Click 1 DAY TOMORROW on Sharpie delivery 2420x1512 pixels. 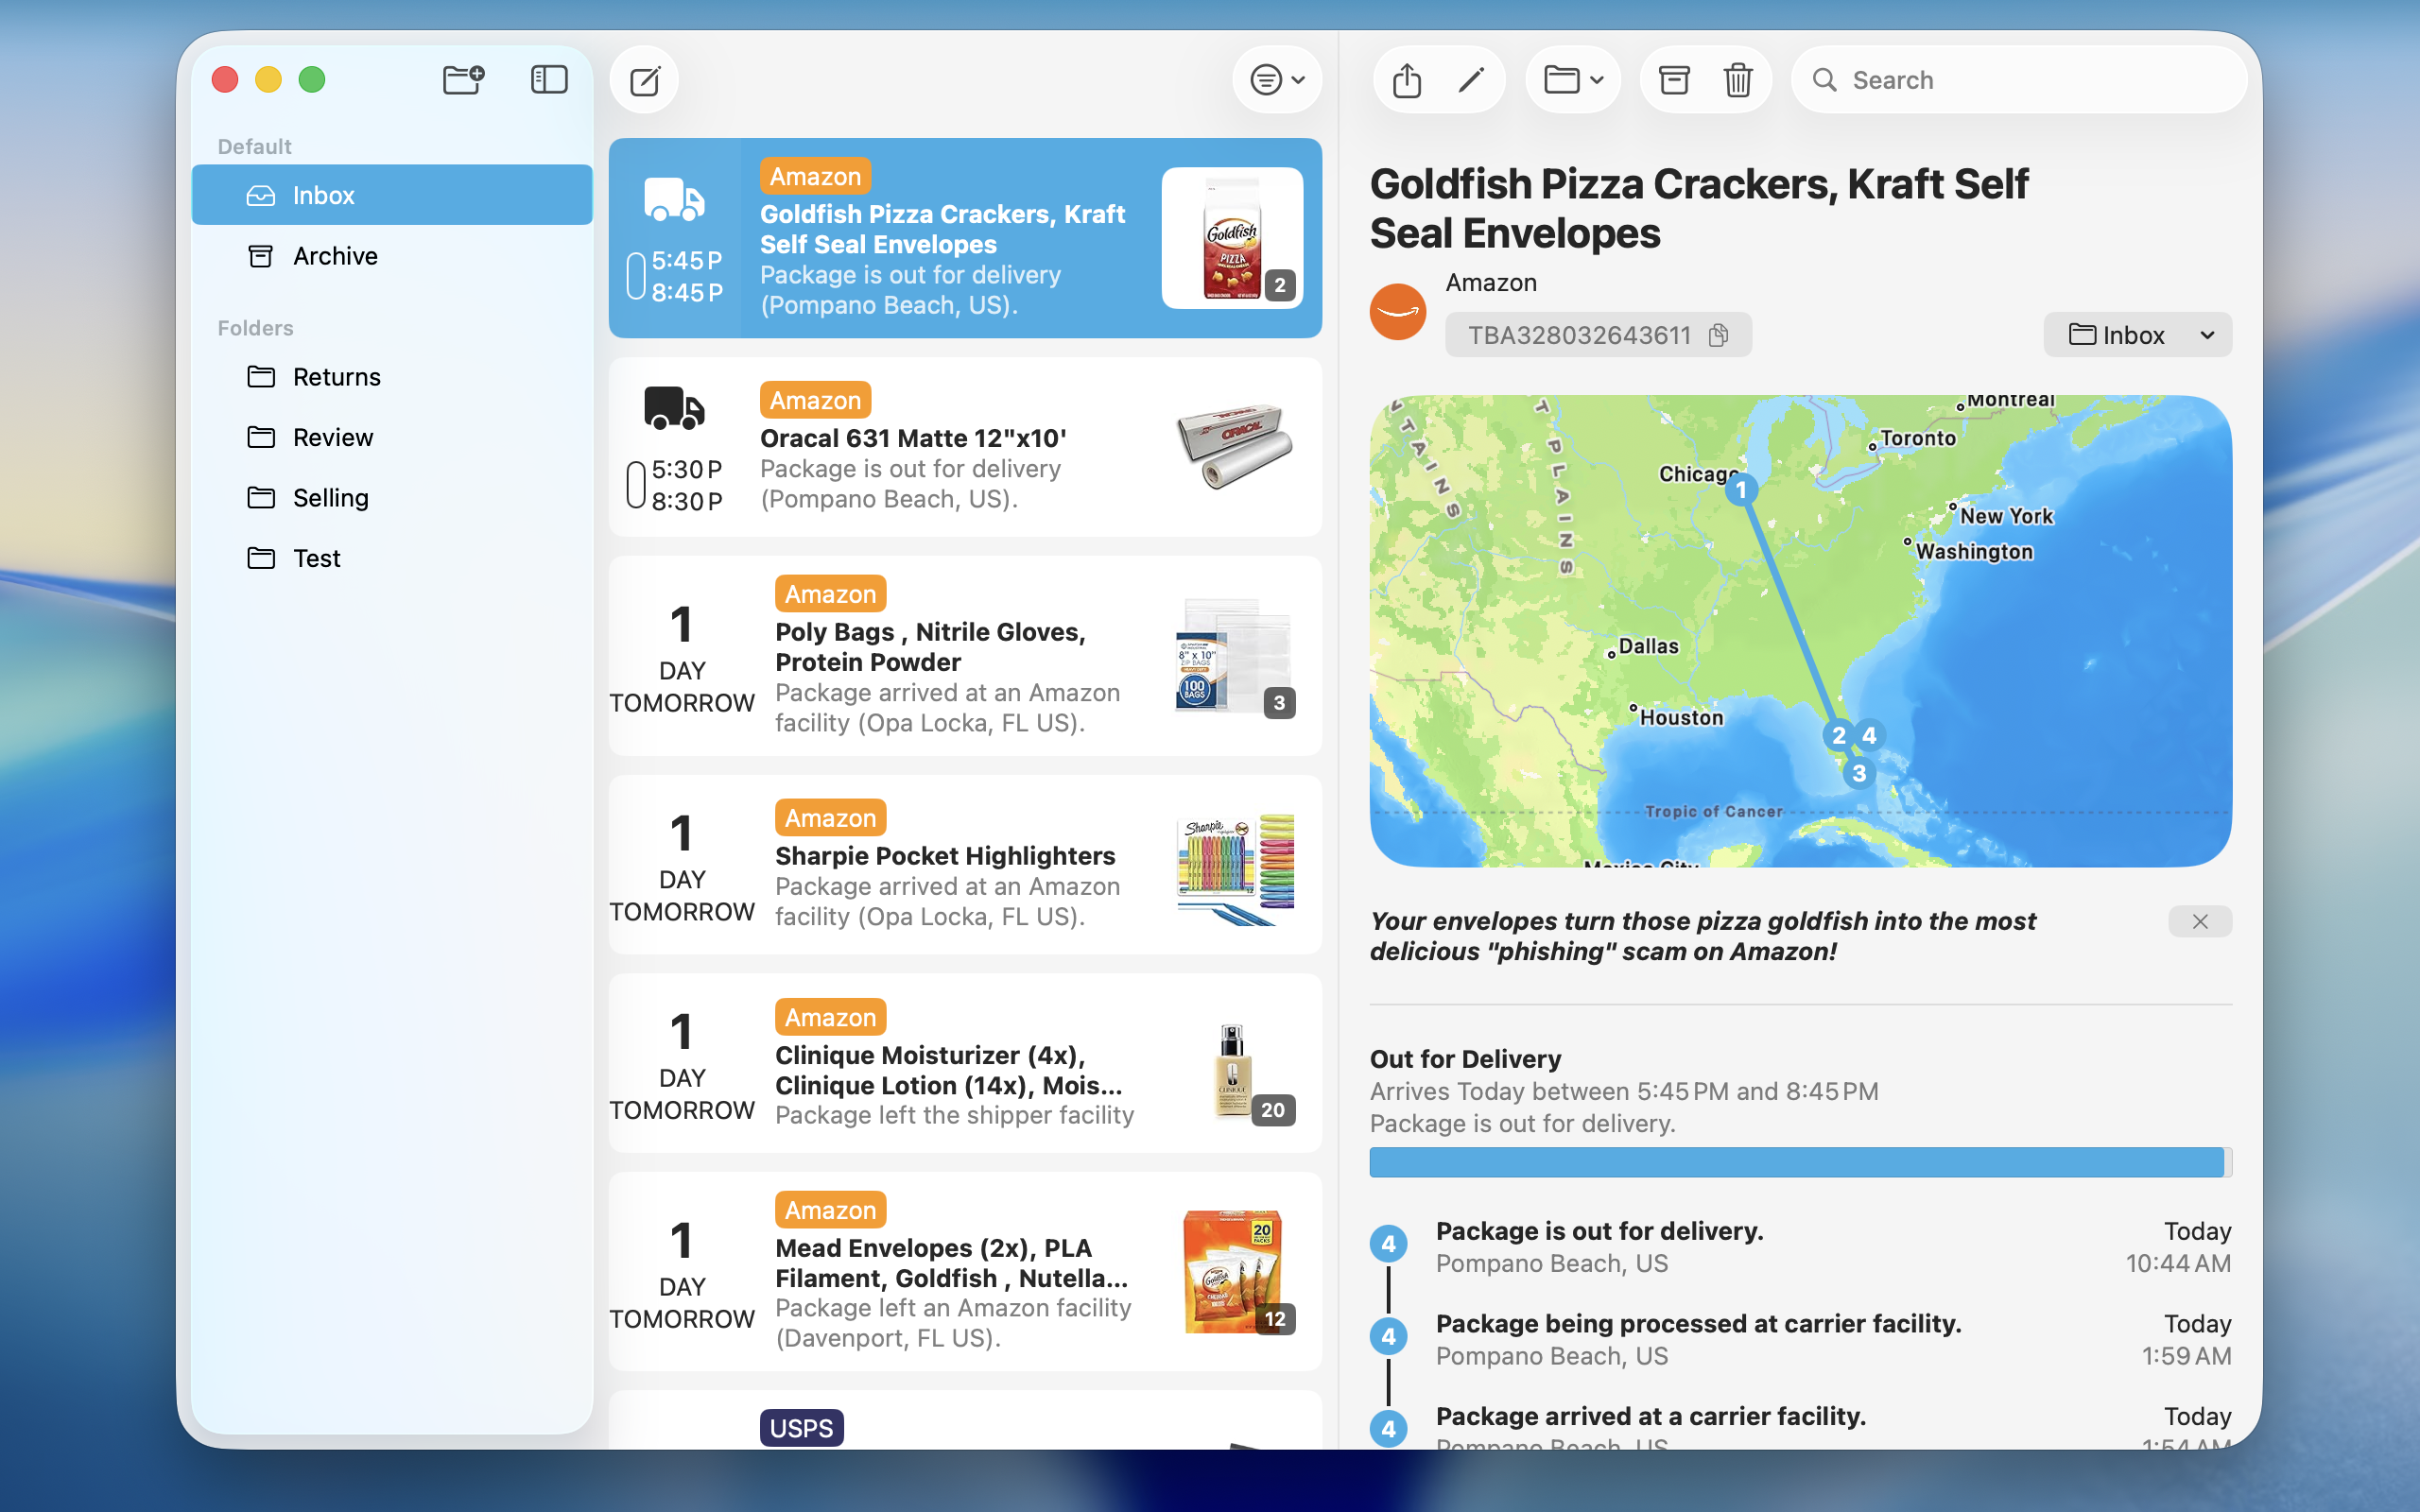pos(682,867)
